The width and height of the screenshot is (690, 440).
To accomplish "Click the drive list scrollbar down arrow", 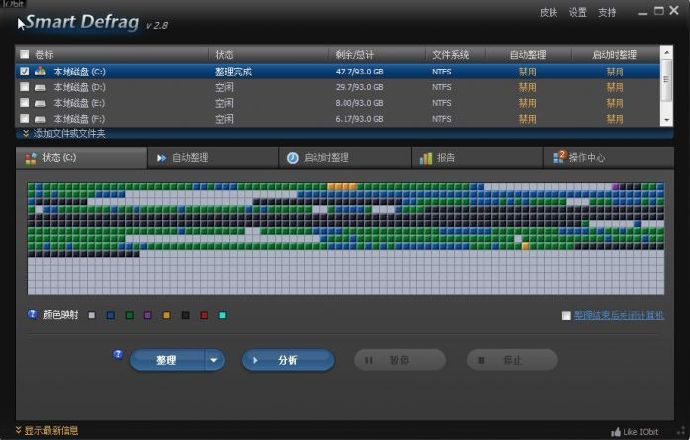I will point(666,119).
